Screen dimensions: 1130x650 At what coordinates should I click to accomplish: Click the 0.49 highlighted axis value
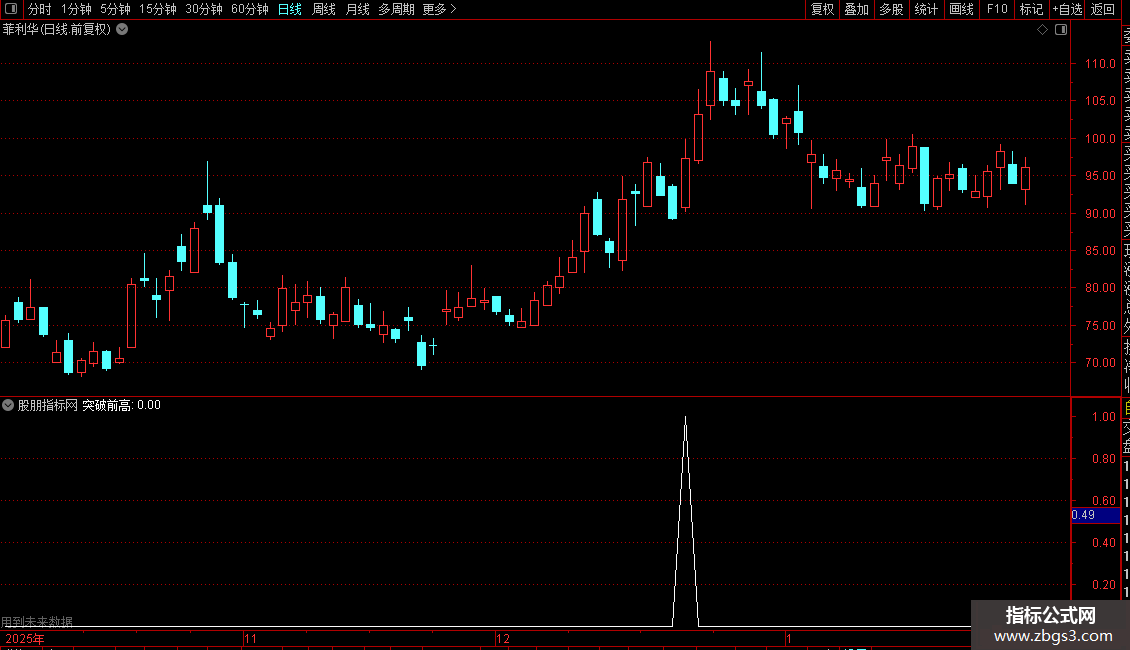click(1095, 515)
